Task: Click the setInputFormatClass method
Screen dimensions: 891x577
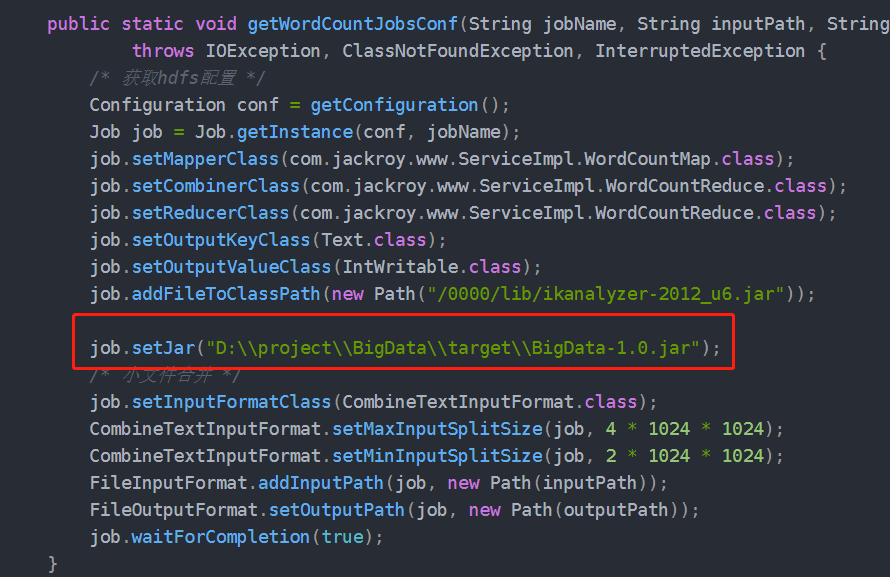Action: point(231,402)
